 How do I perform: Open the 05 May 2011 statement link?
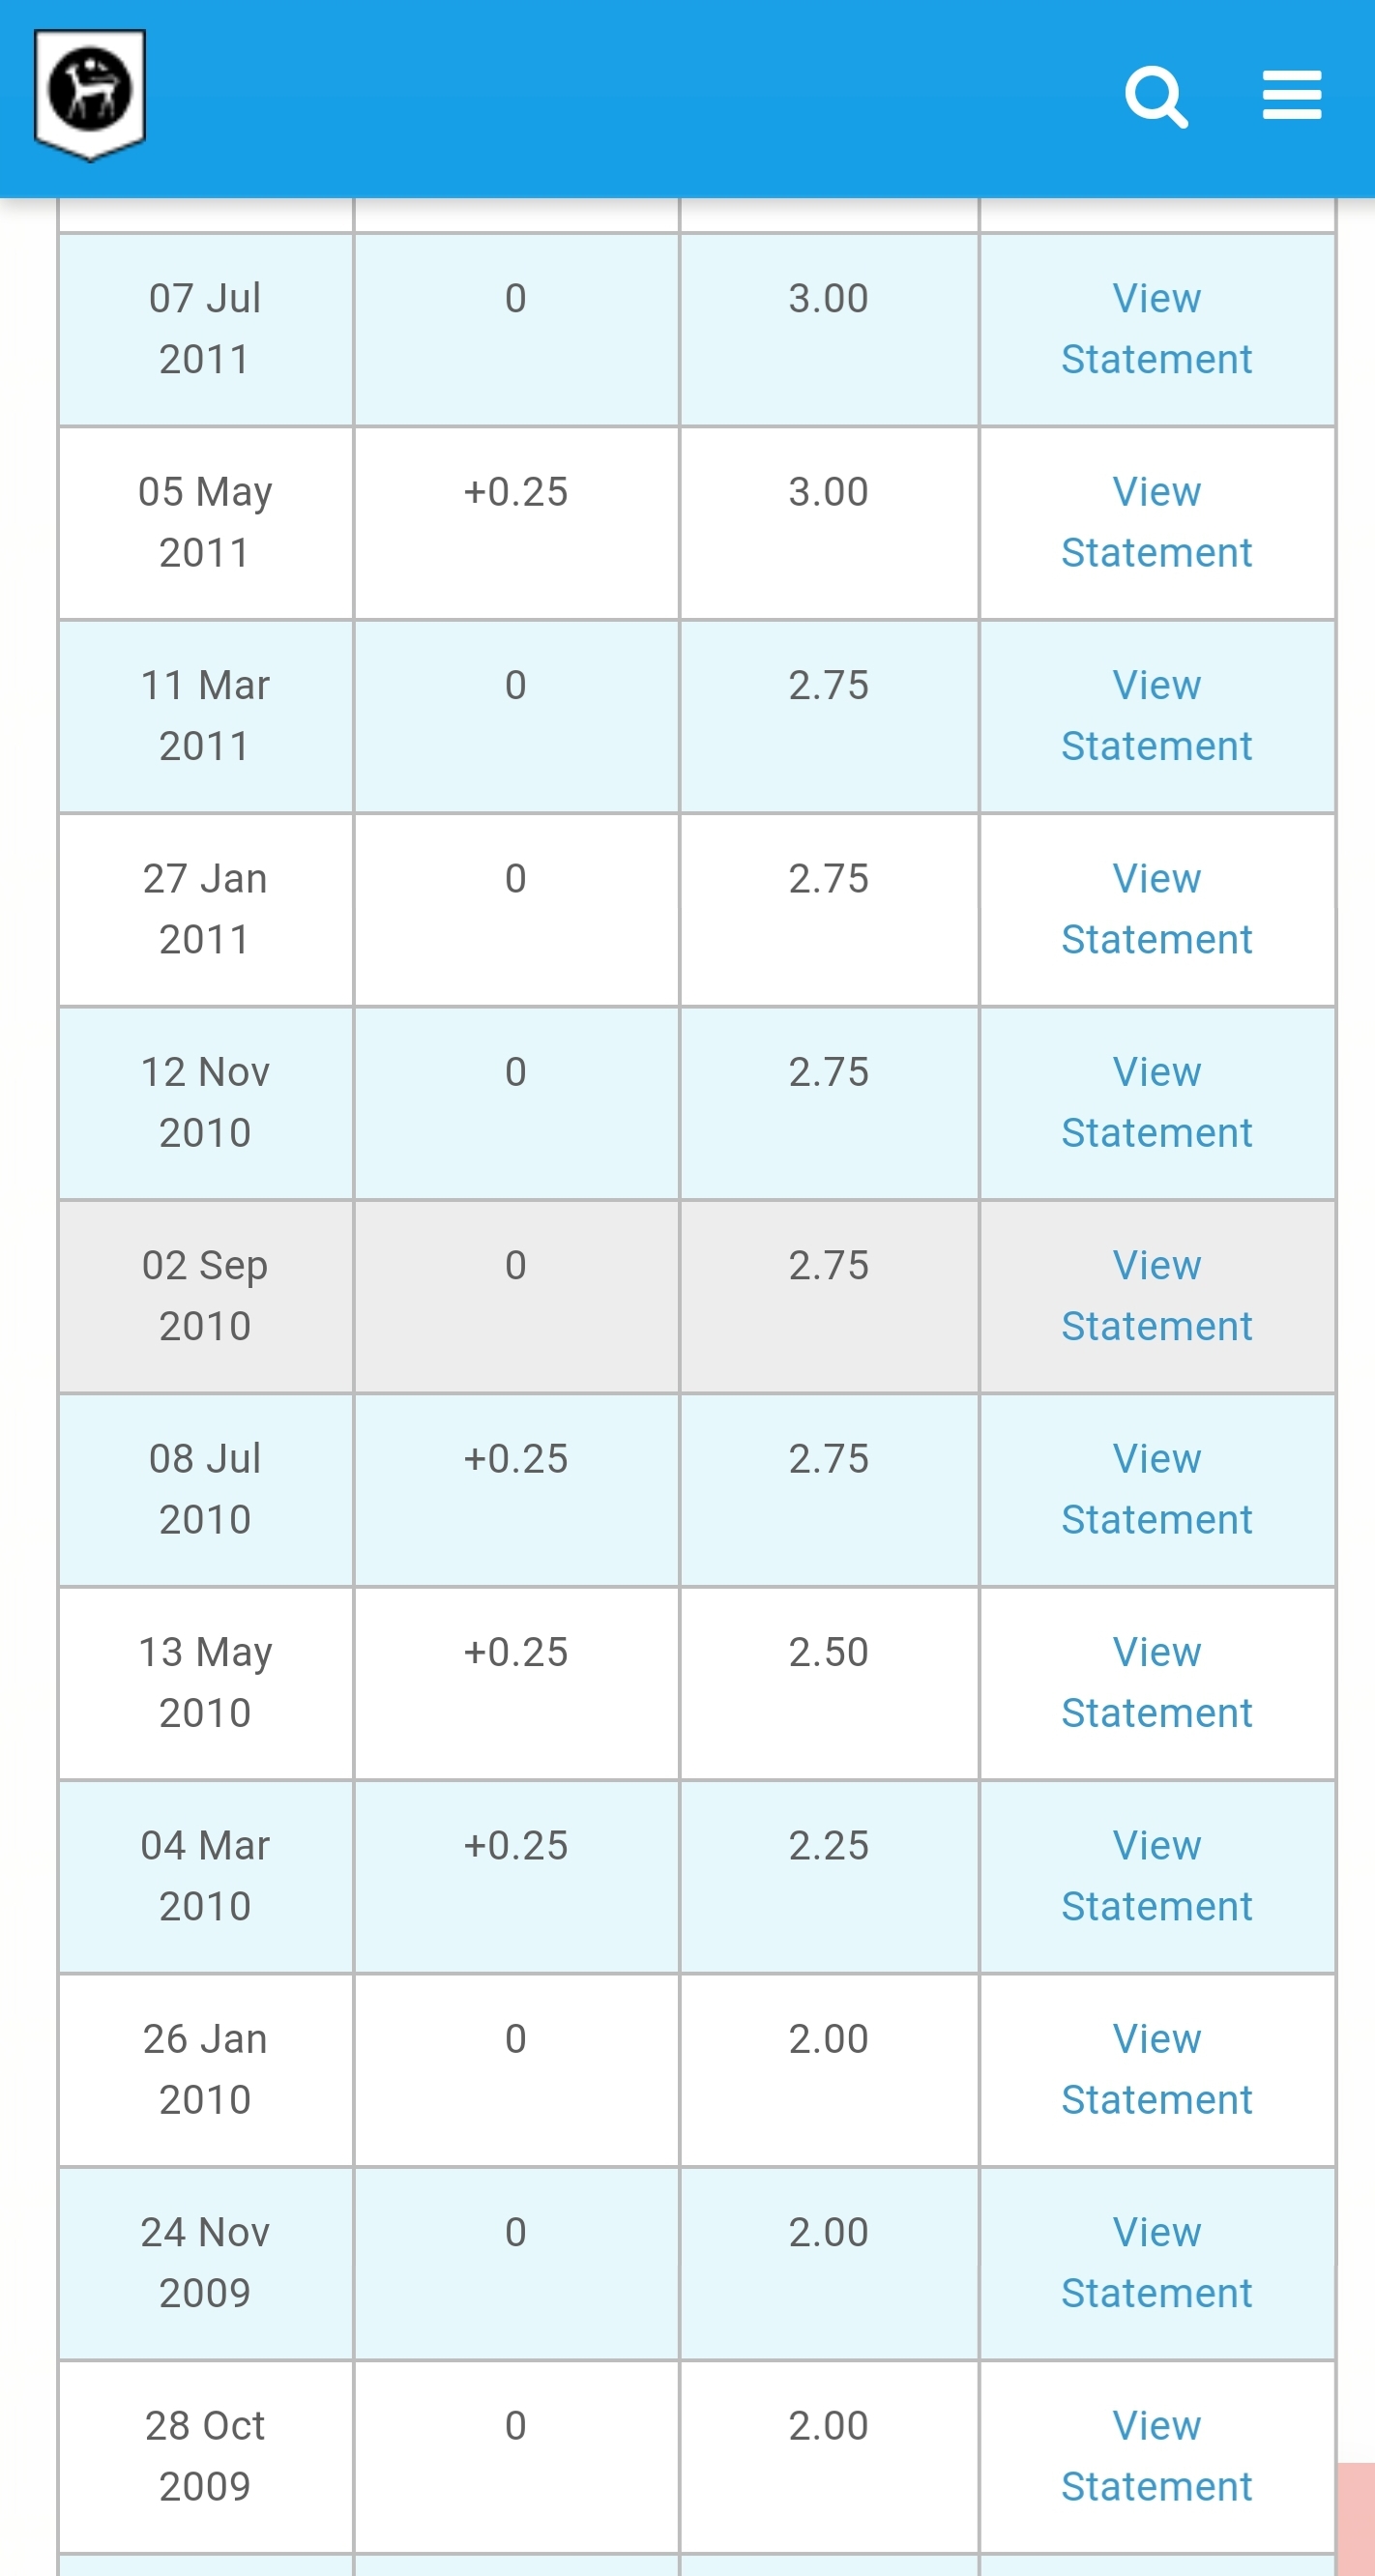tap(1156, 522)
